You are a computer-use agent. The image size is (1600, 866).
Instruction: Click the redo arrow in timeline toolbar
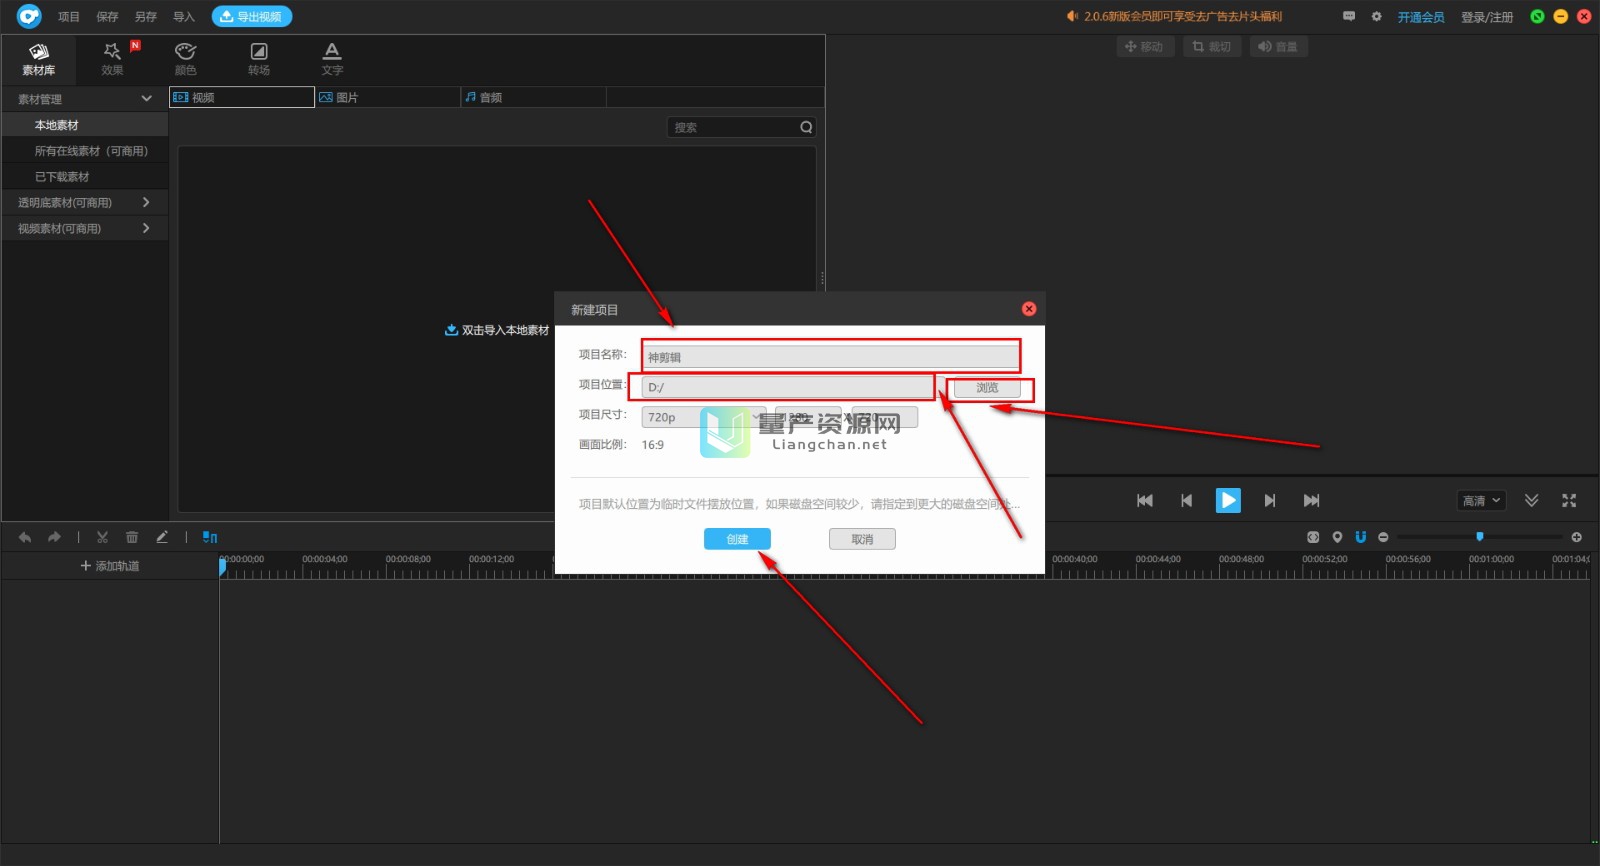[x=54, y=537]
